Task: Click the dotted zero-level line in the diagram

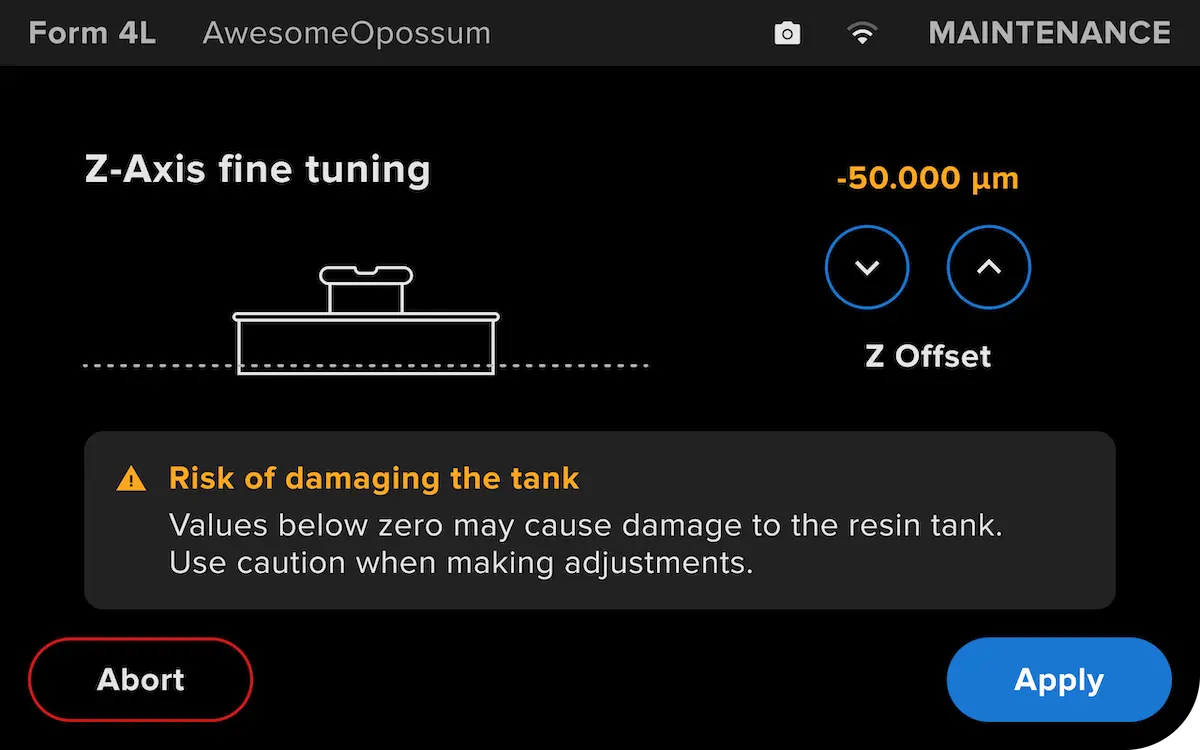Action: 366,366
